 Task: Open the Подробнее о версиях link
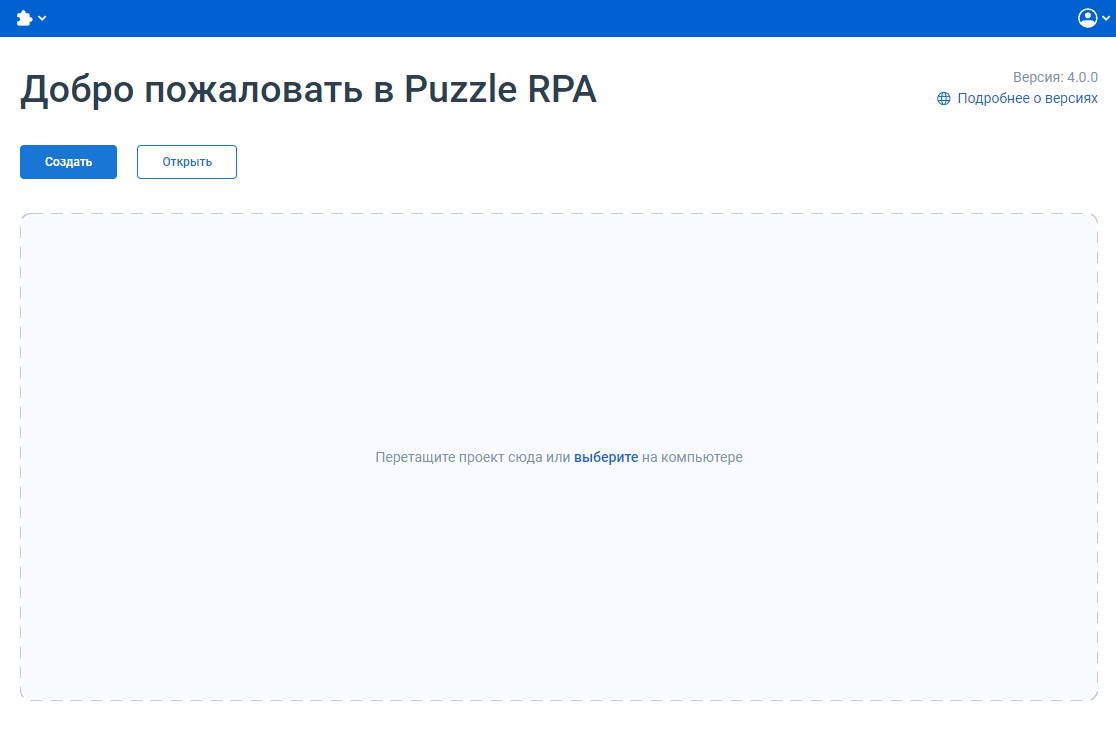(1027, 98)
